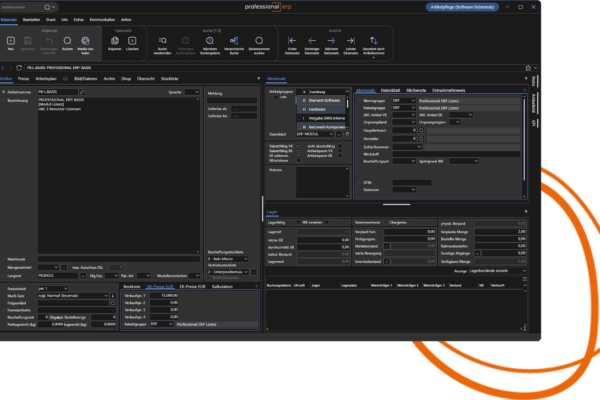Open Bearbeiten menu
Screen dimensions: 600x400
[31, 20]
